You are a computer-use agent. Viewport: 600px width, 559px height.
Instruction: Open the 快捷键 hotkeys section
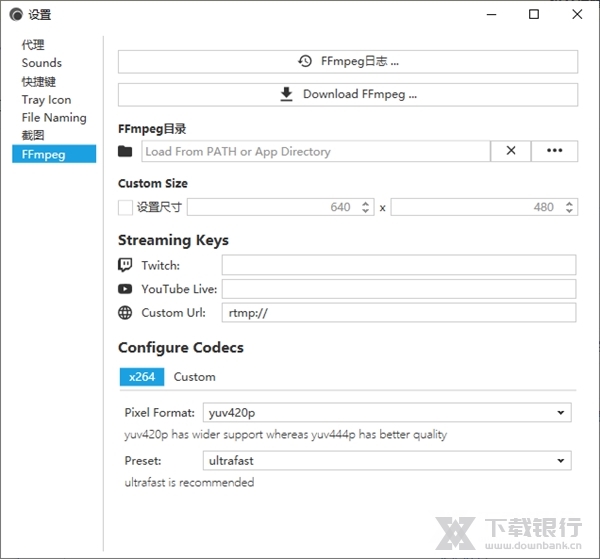point(39,81)
